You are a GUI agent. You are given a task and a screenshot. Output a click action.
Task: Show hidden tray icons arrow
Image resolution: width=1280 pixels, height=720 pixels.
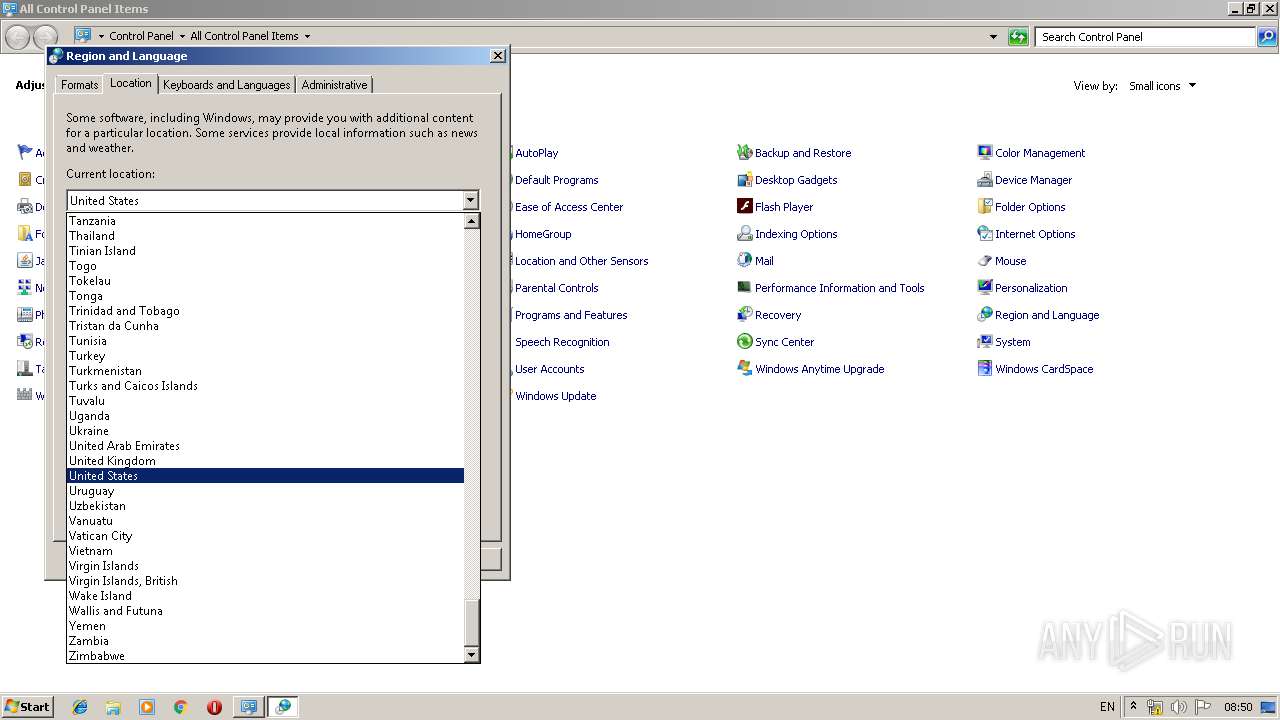1134,707
